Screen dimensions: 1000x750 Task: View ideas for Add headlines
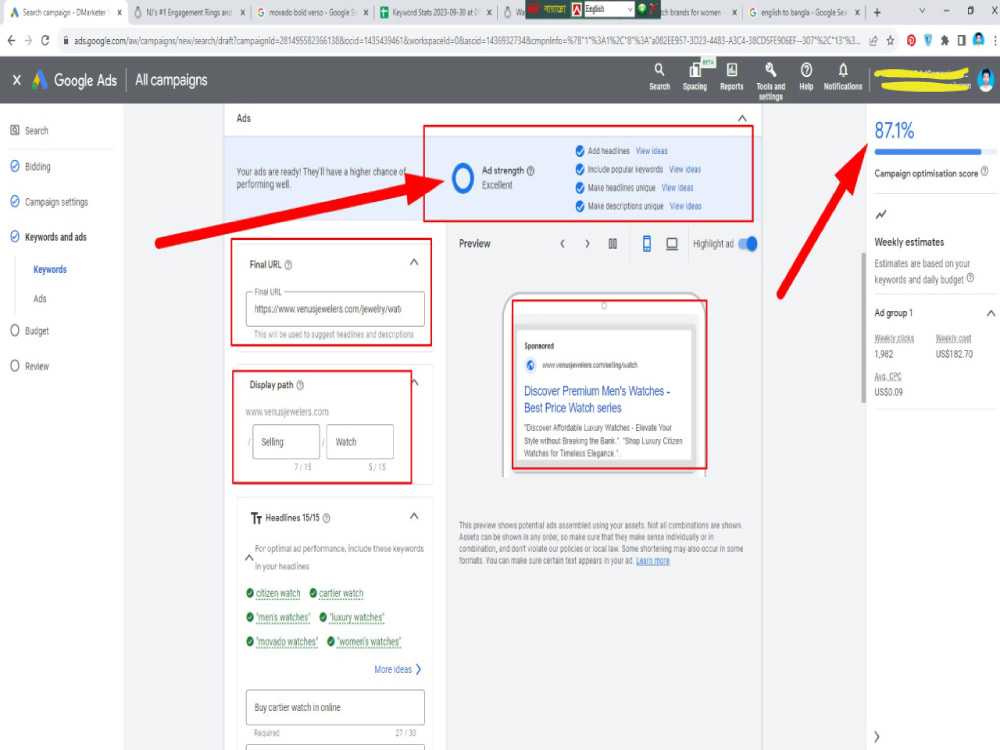tap(652, 151)
